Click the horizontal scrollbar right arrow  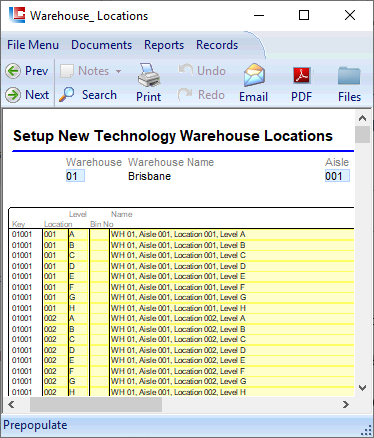pos(346,404)
